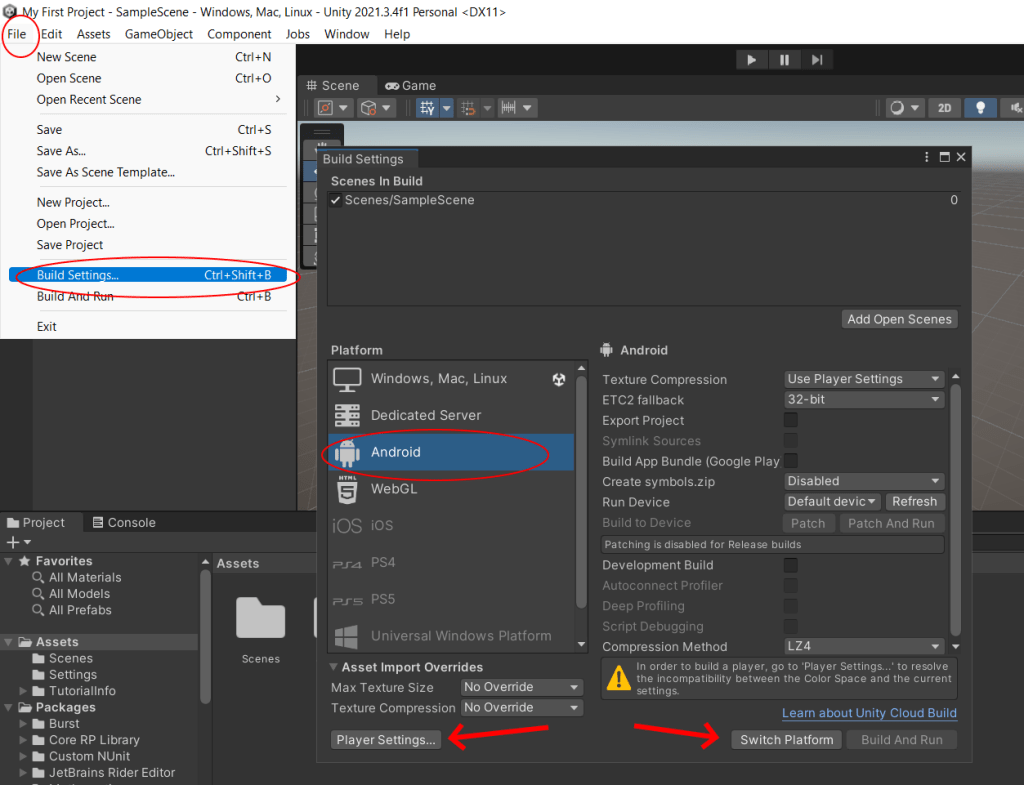This screenshot has width=1024, height=785.
Task: Uncheck Scenes/SampleScene in Scenes In Build
Action: pos(336,200)
